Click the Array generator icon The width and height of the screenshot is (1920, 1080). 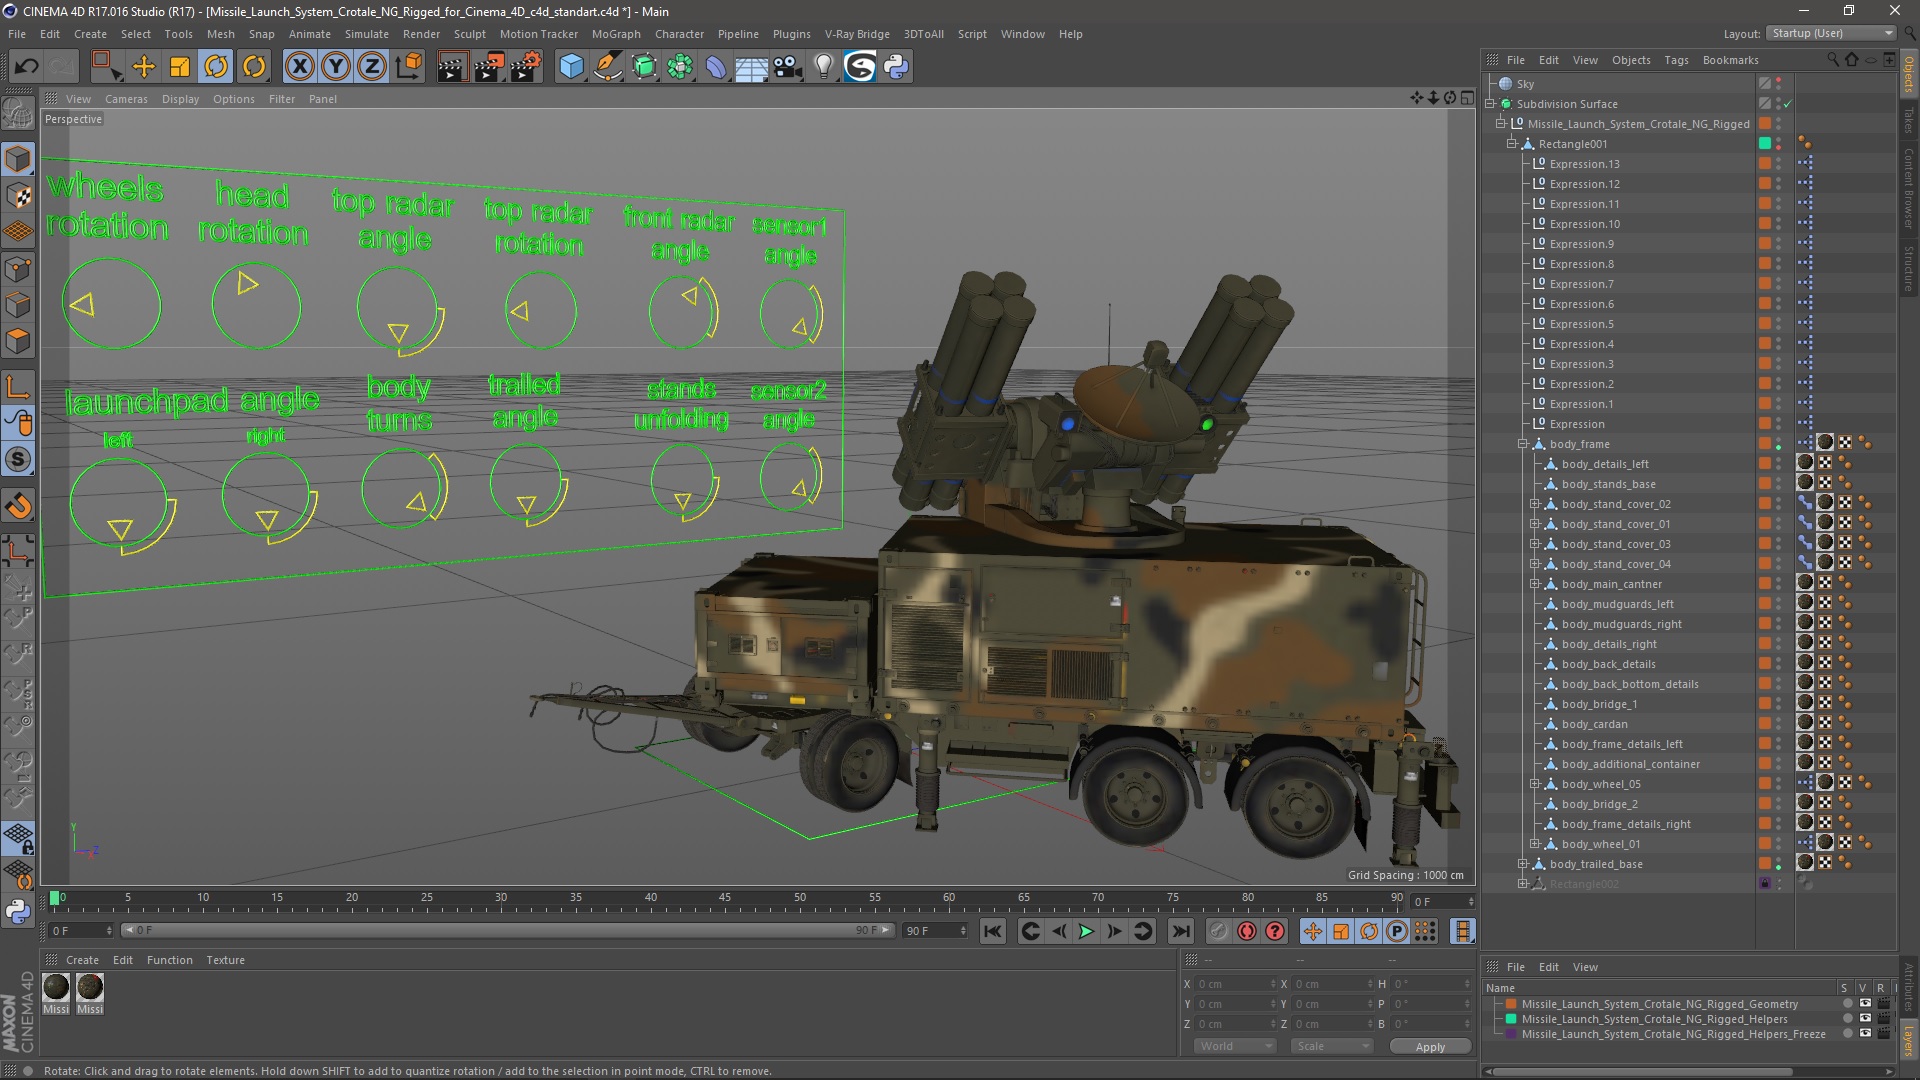tap(680, 67)
